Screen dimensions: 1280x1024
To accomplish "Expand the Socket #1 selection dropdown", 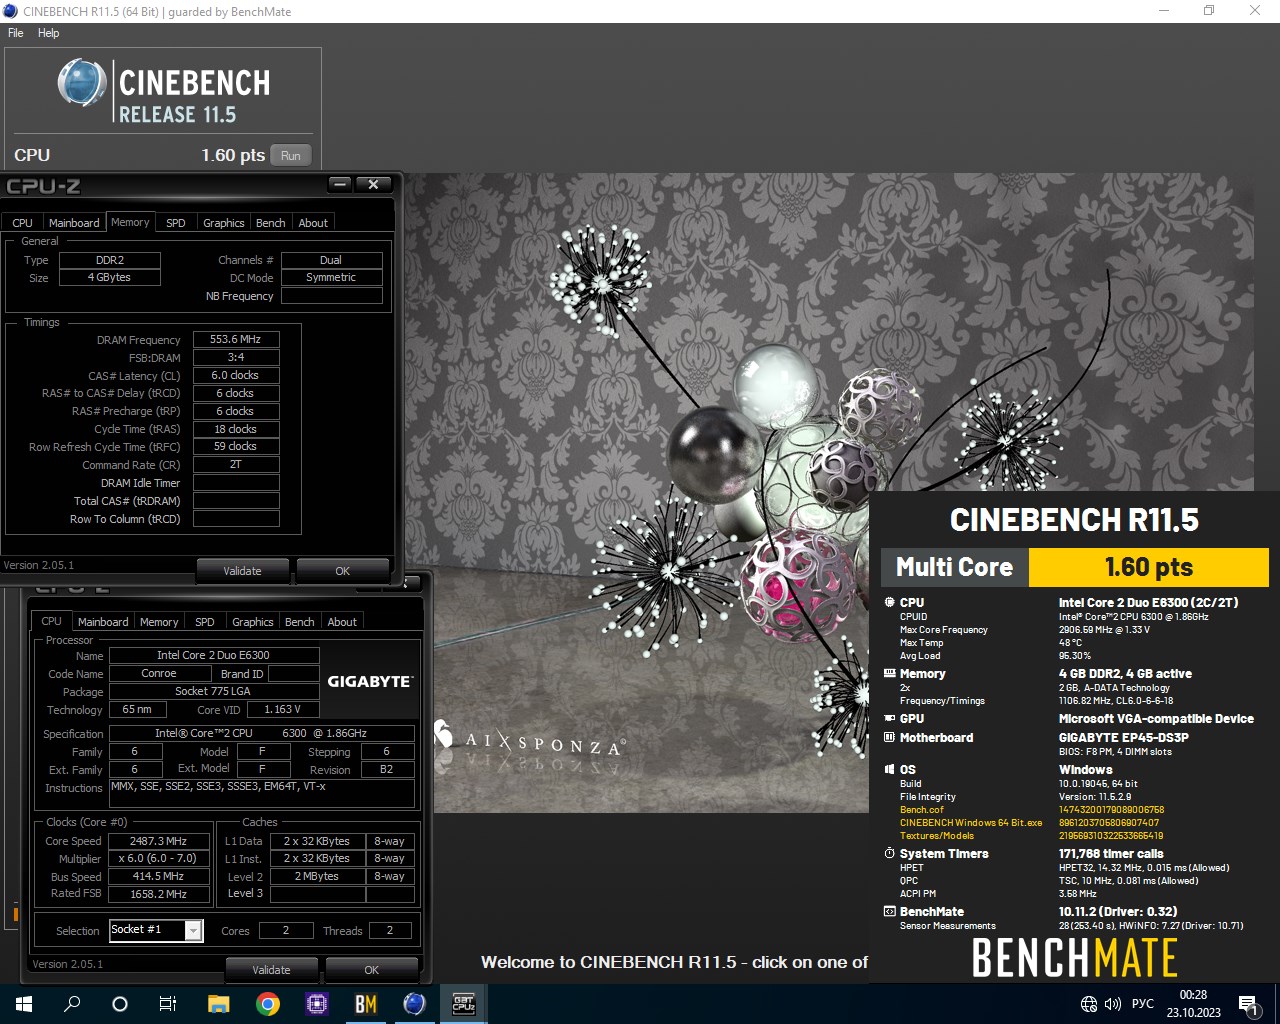I will click(194, 930).
